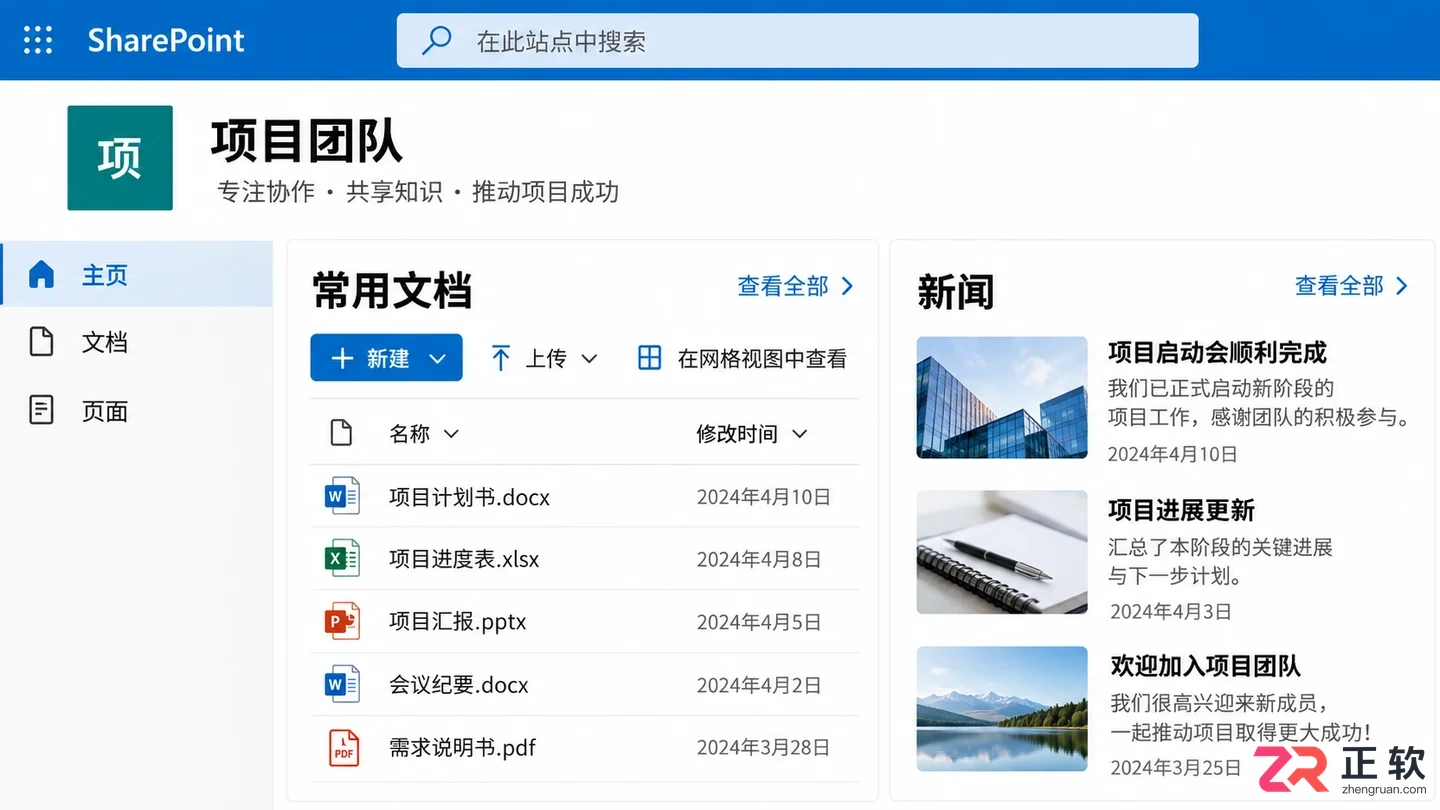Image resolution: width=1440 pixels, height=810 pixels.
Task: Select 页面 in the left navigation
Action: tap(137, 410)
